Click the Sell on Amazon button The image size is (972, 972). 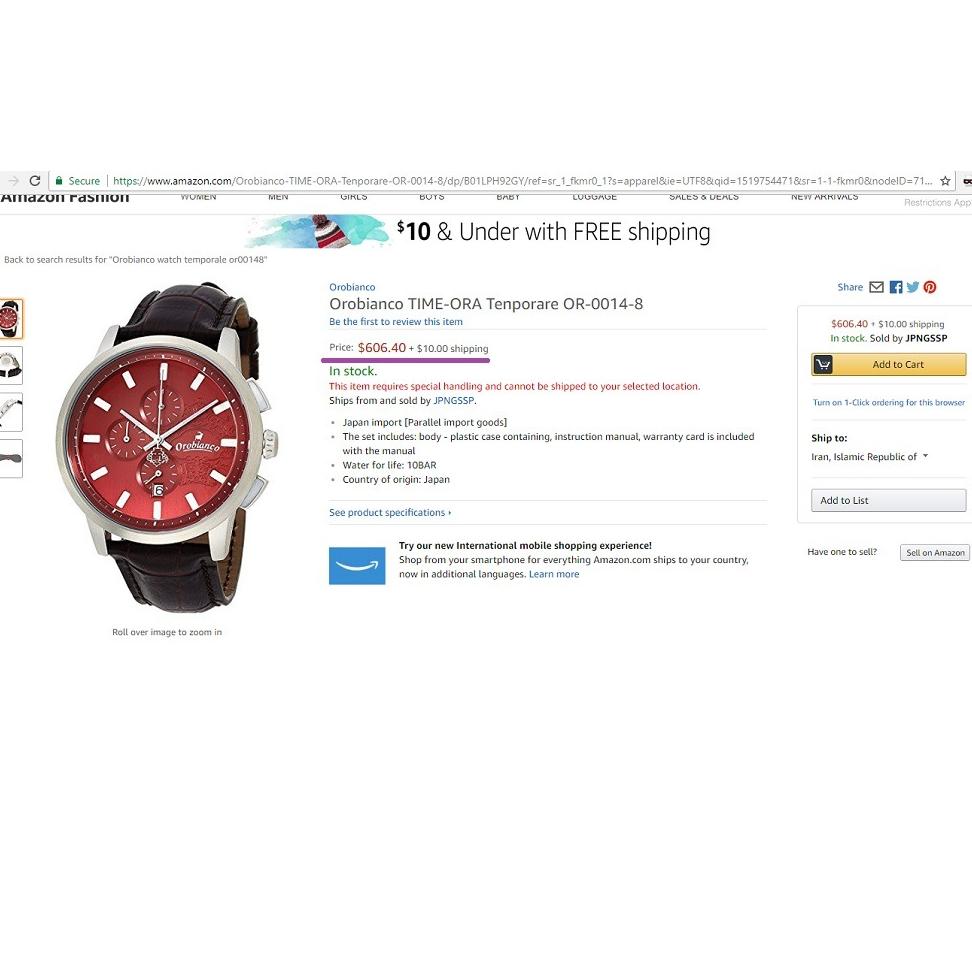click(935, 552)
